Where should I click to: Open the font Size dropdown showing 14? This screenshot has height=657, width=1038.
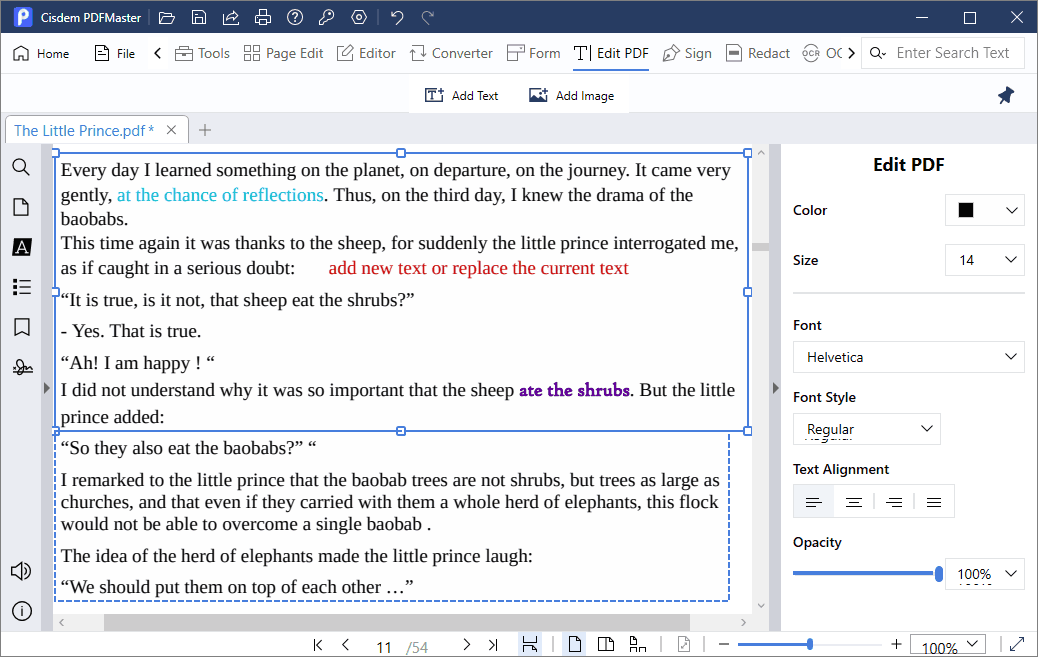click(984, 260)
